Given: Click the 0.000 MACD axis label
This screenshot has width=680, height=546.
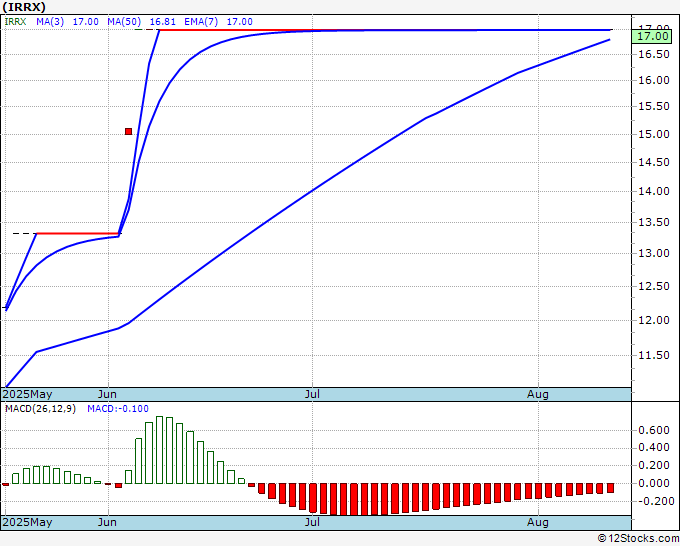Looking at the screenshot, I should click(654, 483).
